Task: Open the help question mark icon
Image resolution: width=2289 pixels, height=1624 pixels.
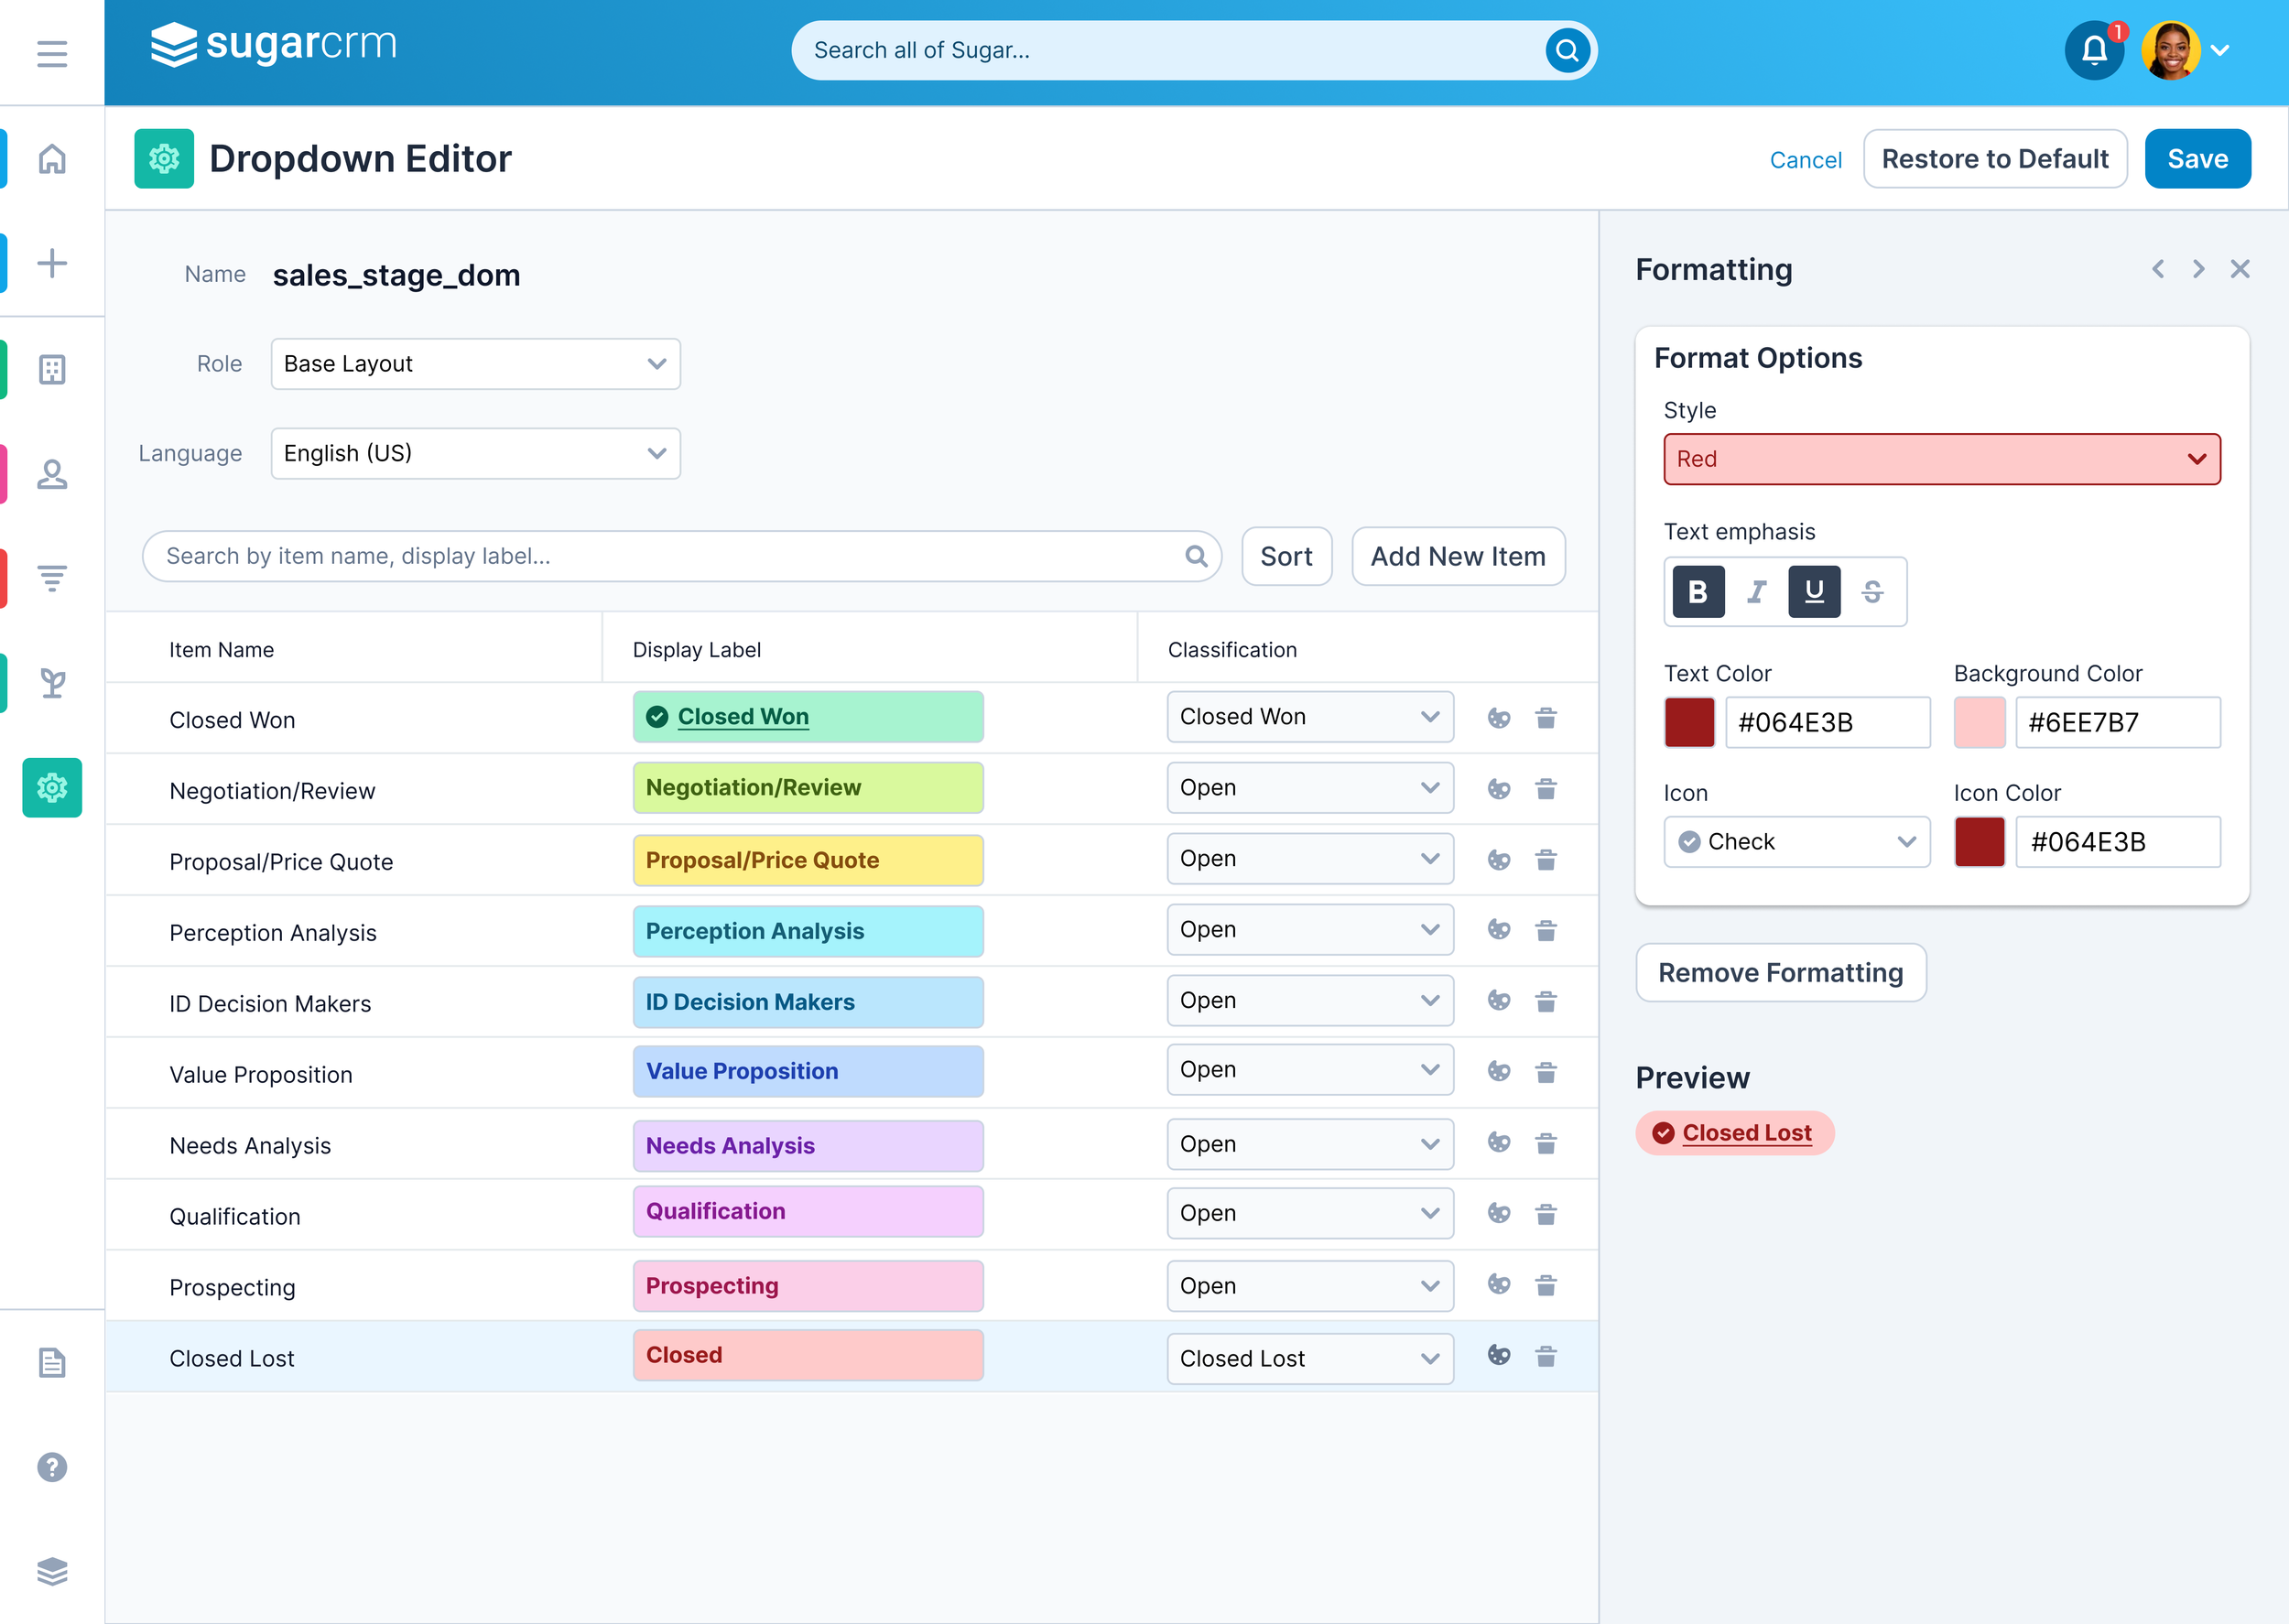Action: click(x=52, y=1467)
